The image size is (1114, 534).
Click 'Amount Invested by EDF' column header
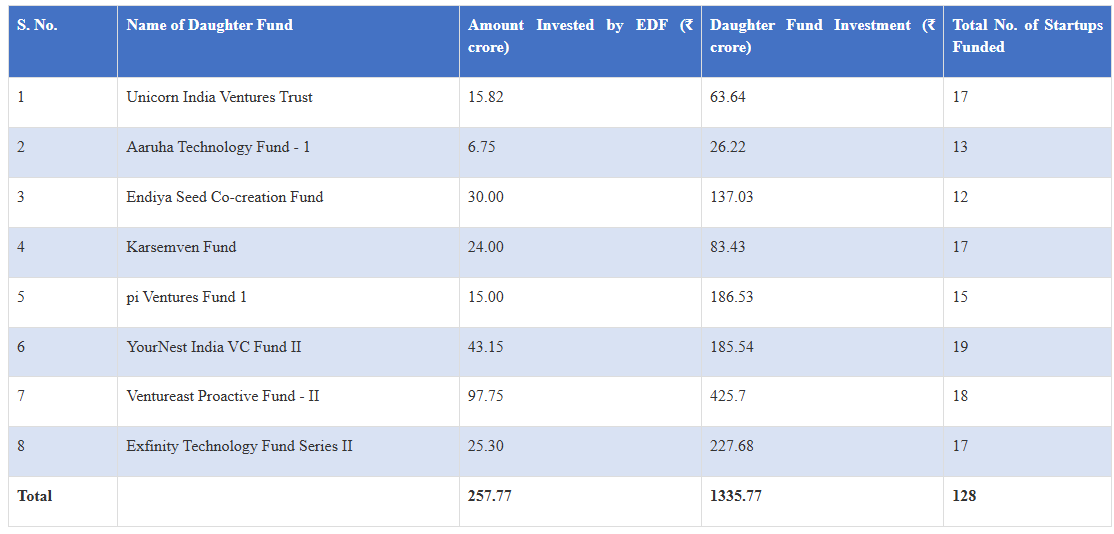pyautogui.click(x=580, y=36)
